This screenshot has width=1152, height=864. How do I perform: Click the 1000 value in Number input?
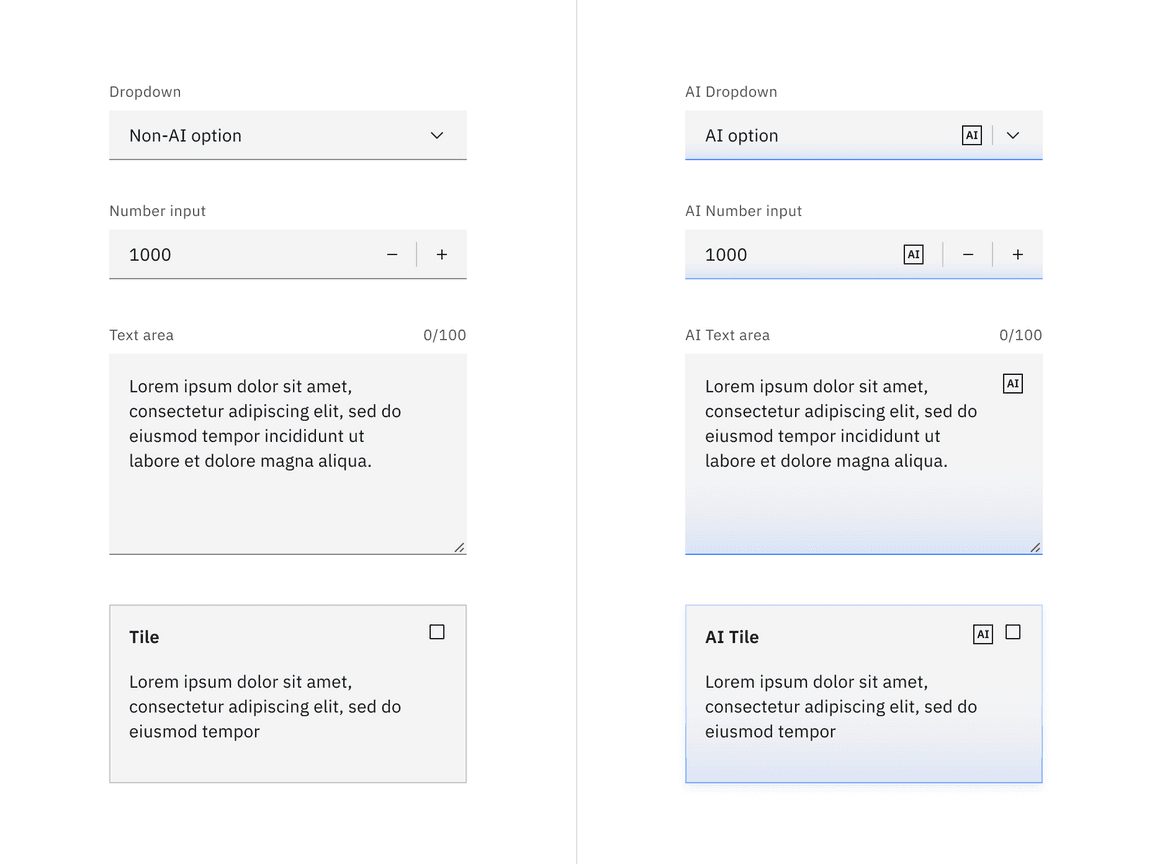150,255
